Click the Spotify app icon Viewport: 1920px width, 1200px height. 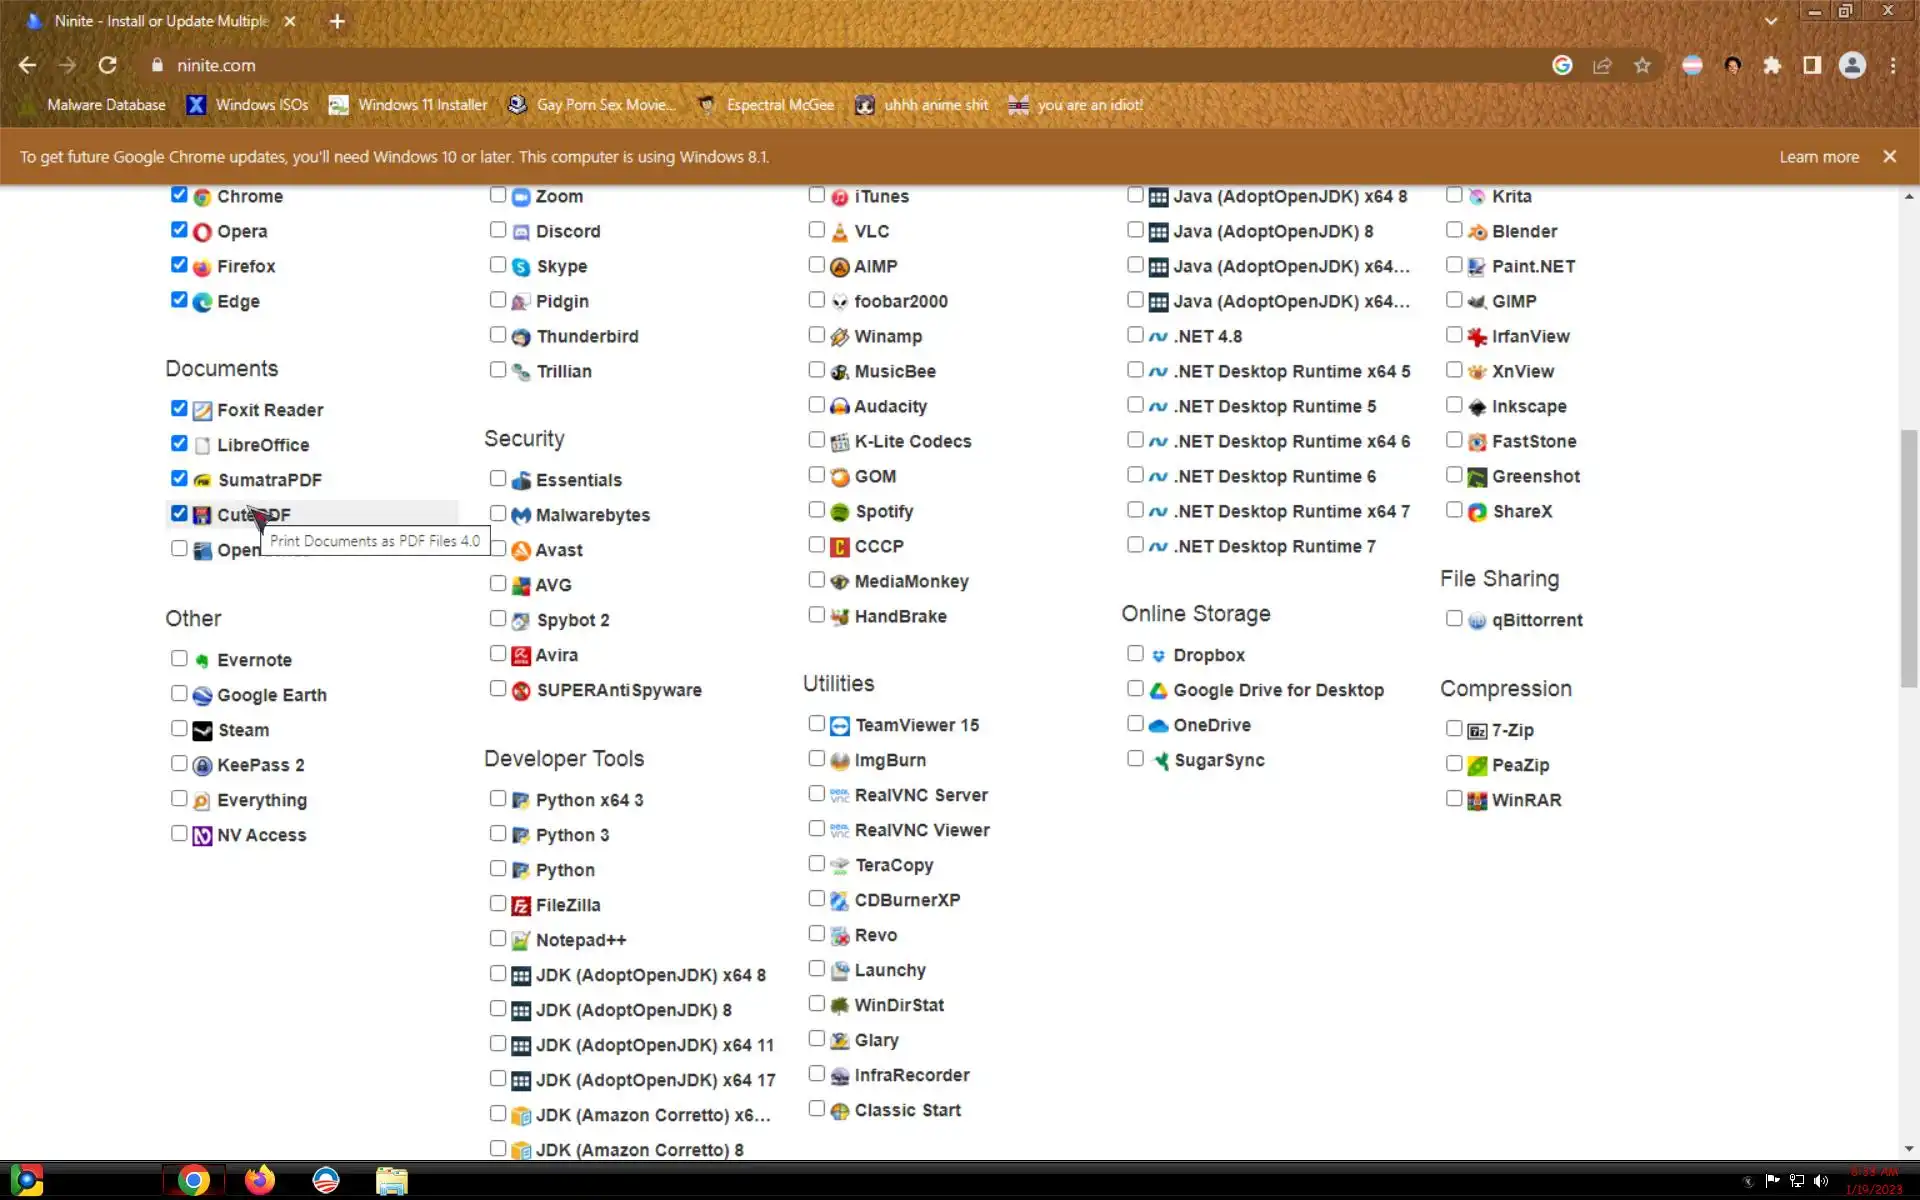(x=840, y=512)
